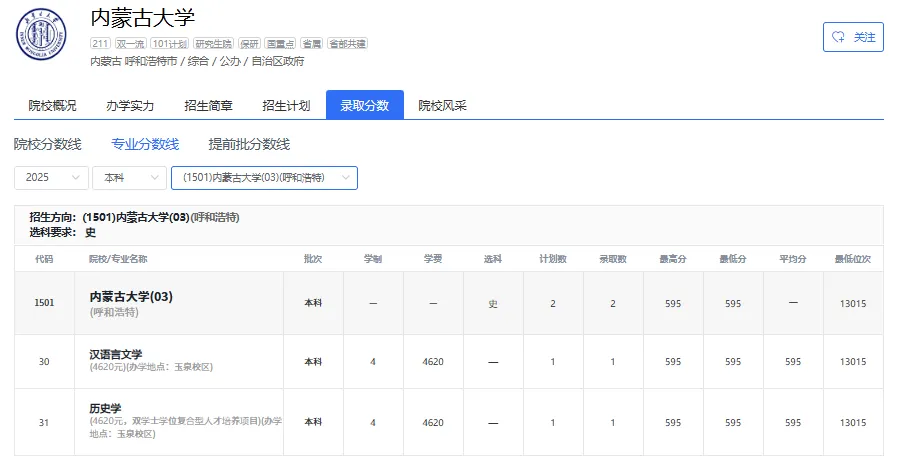Screen dimensions: 897x474
Task: Expand the 本科 level dropdown
Action: click(x=129, y=178)
